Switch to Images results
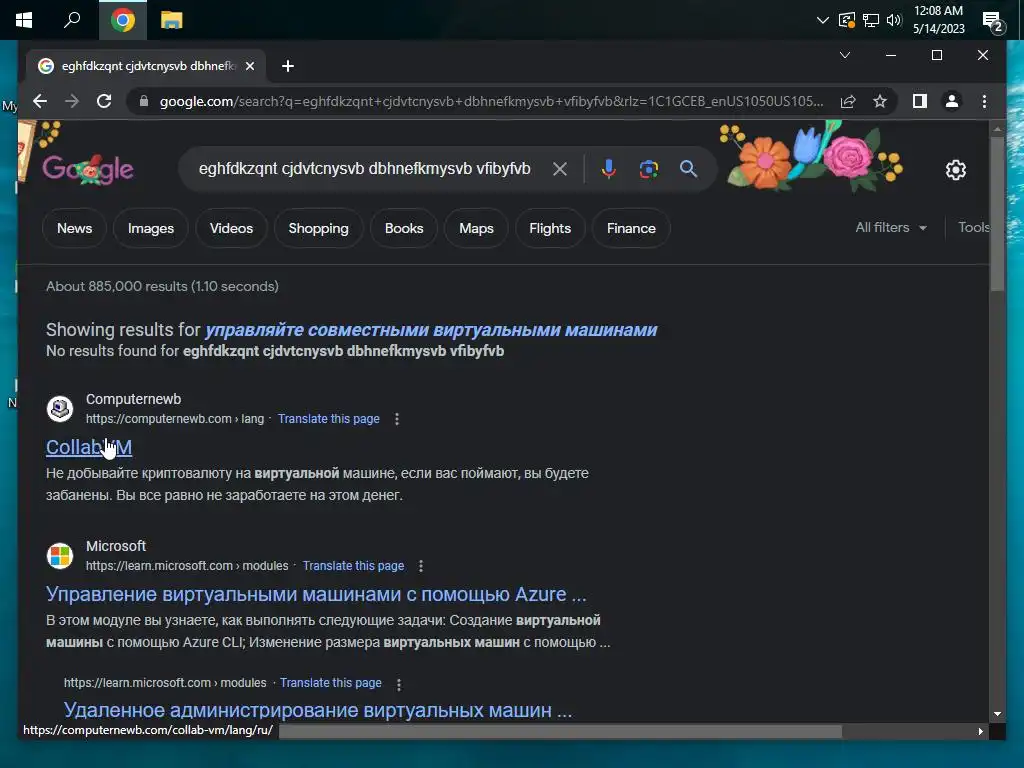Image resolution: width=1024 pixels, height=768 pixels. point(151,228)
